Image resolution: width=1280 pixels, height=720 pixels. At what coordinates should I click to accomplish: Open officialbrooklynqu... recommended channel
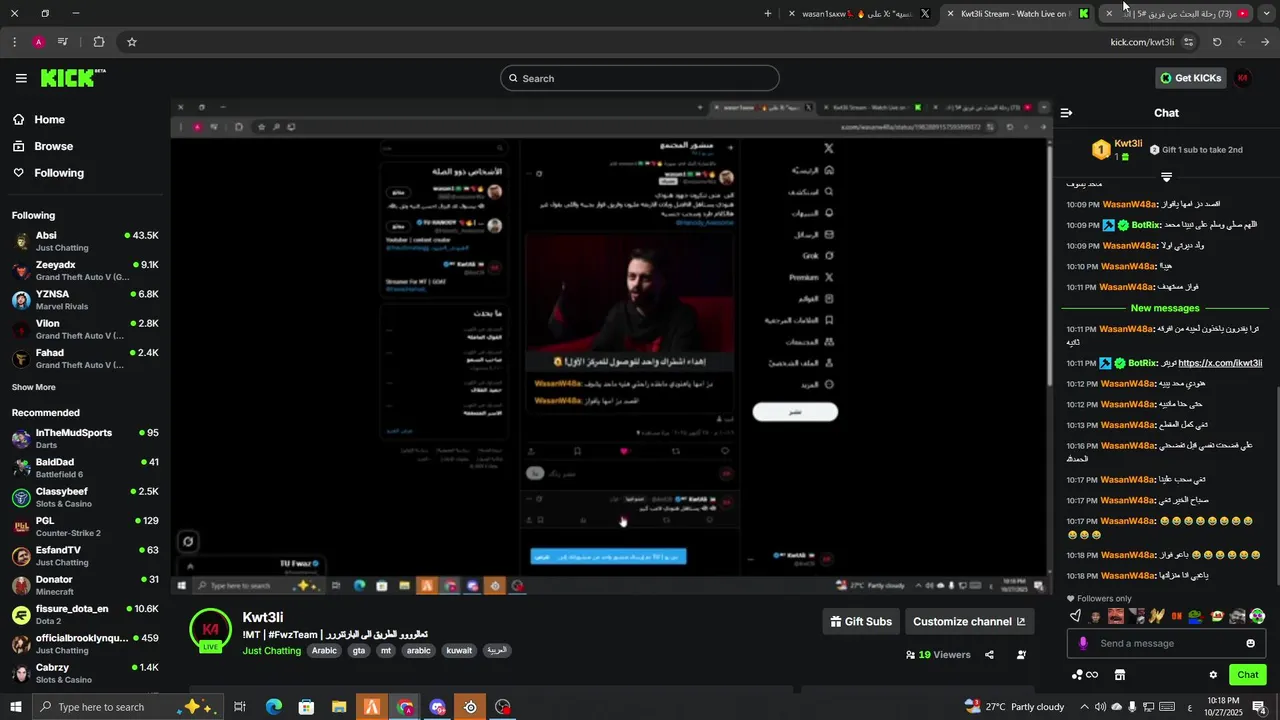[85, 643]
